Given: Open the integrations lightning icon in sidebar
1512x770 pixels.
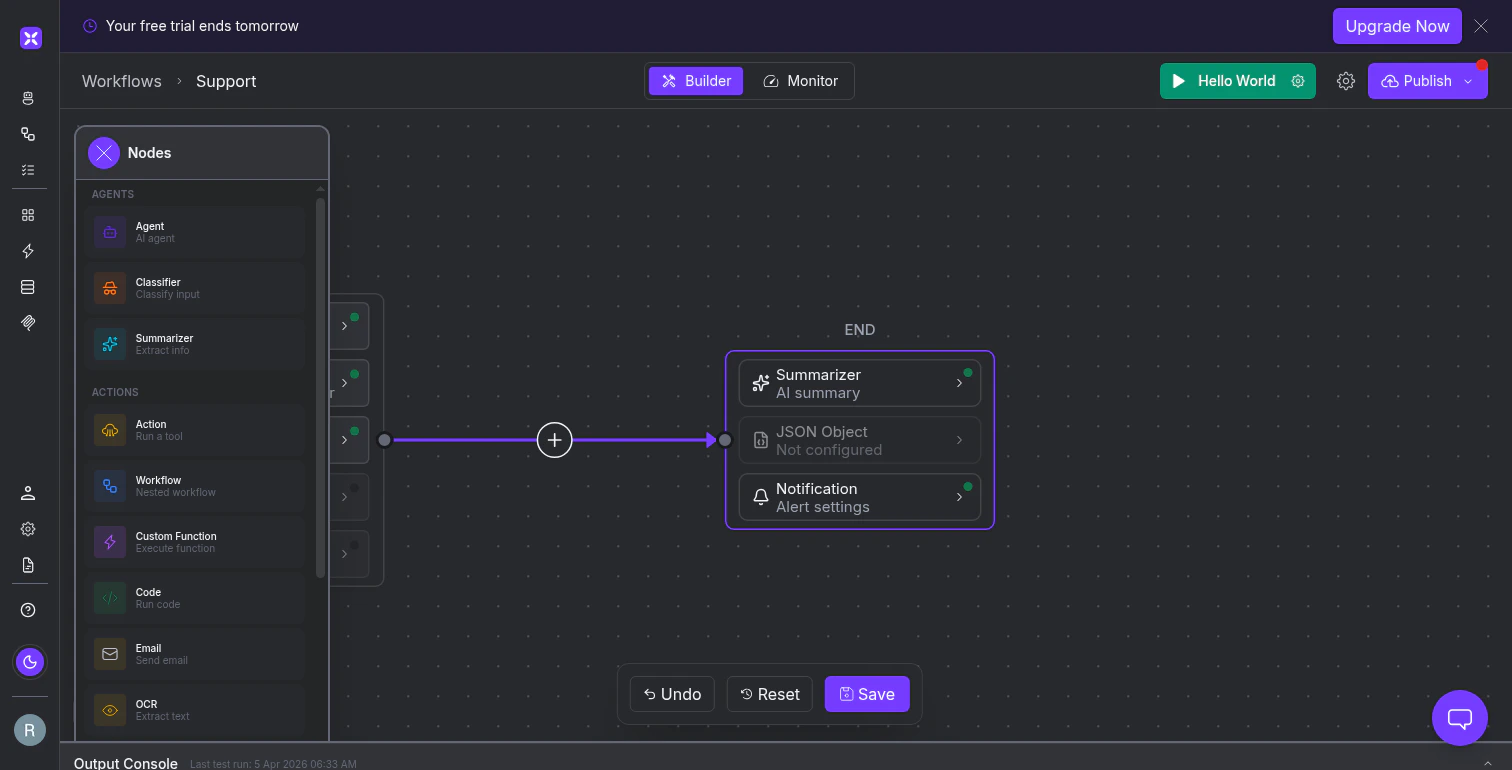Looking at the screenshot, I should [x=27, y=251].
